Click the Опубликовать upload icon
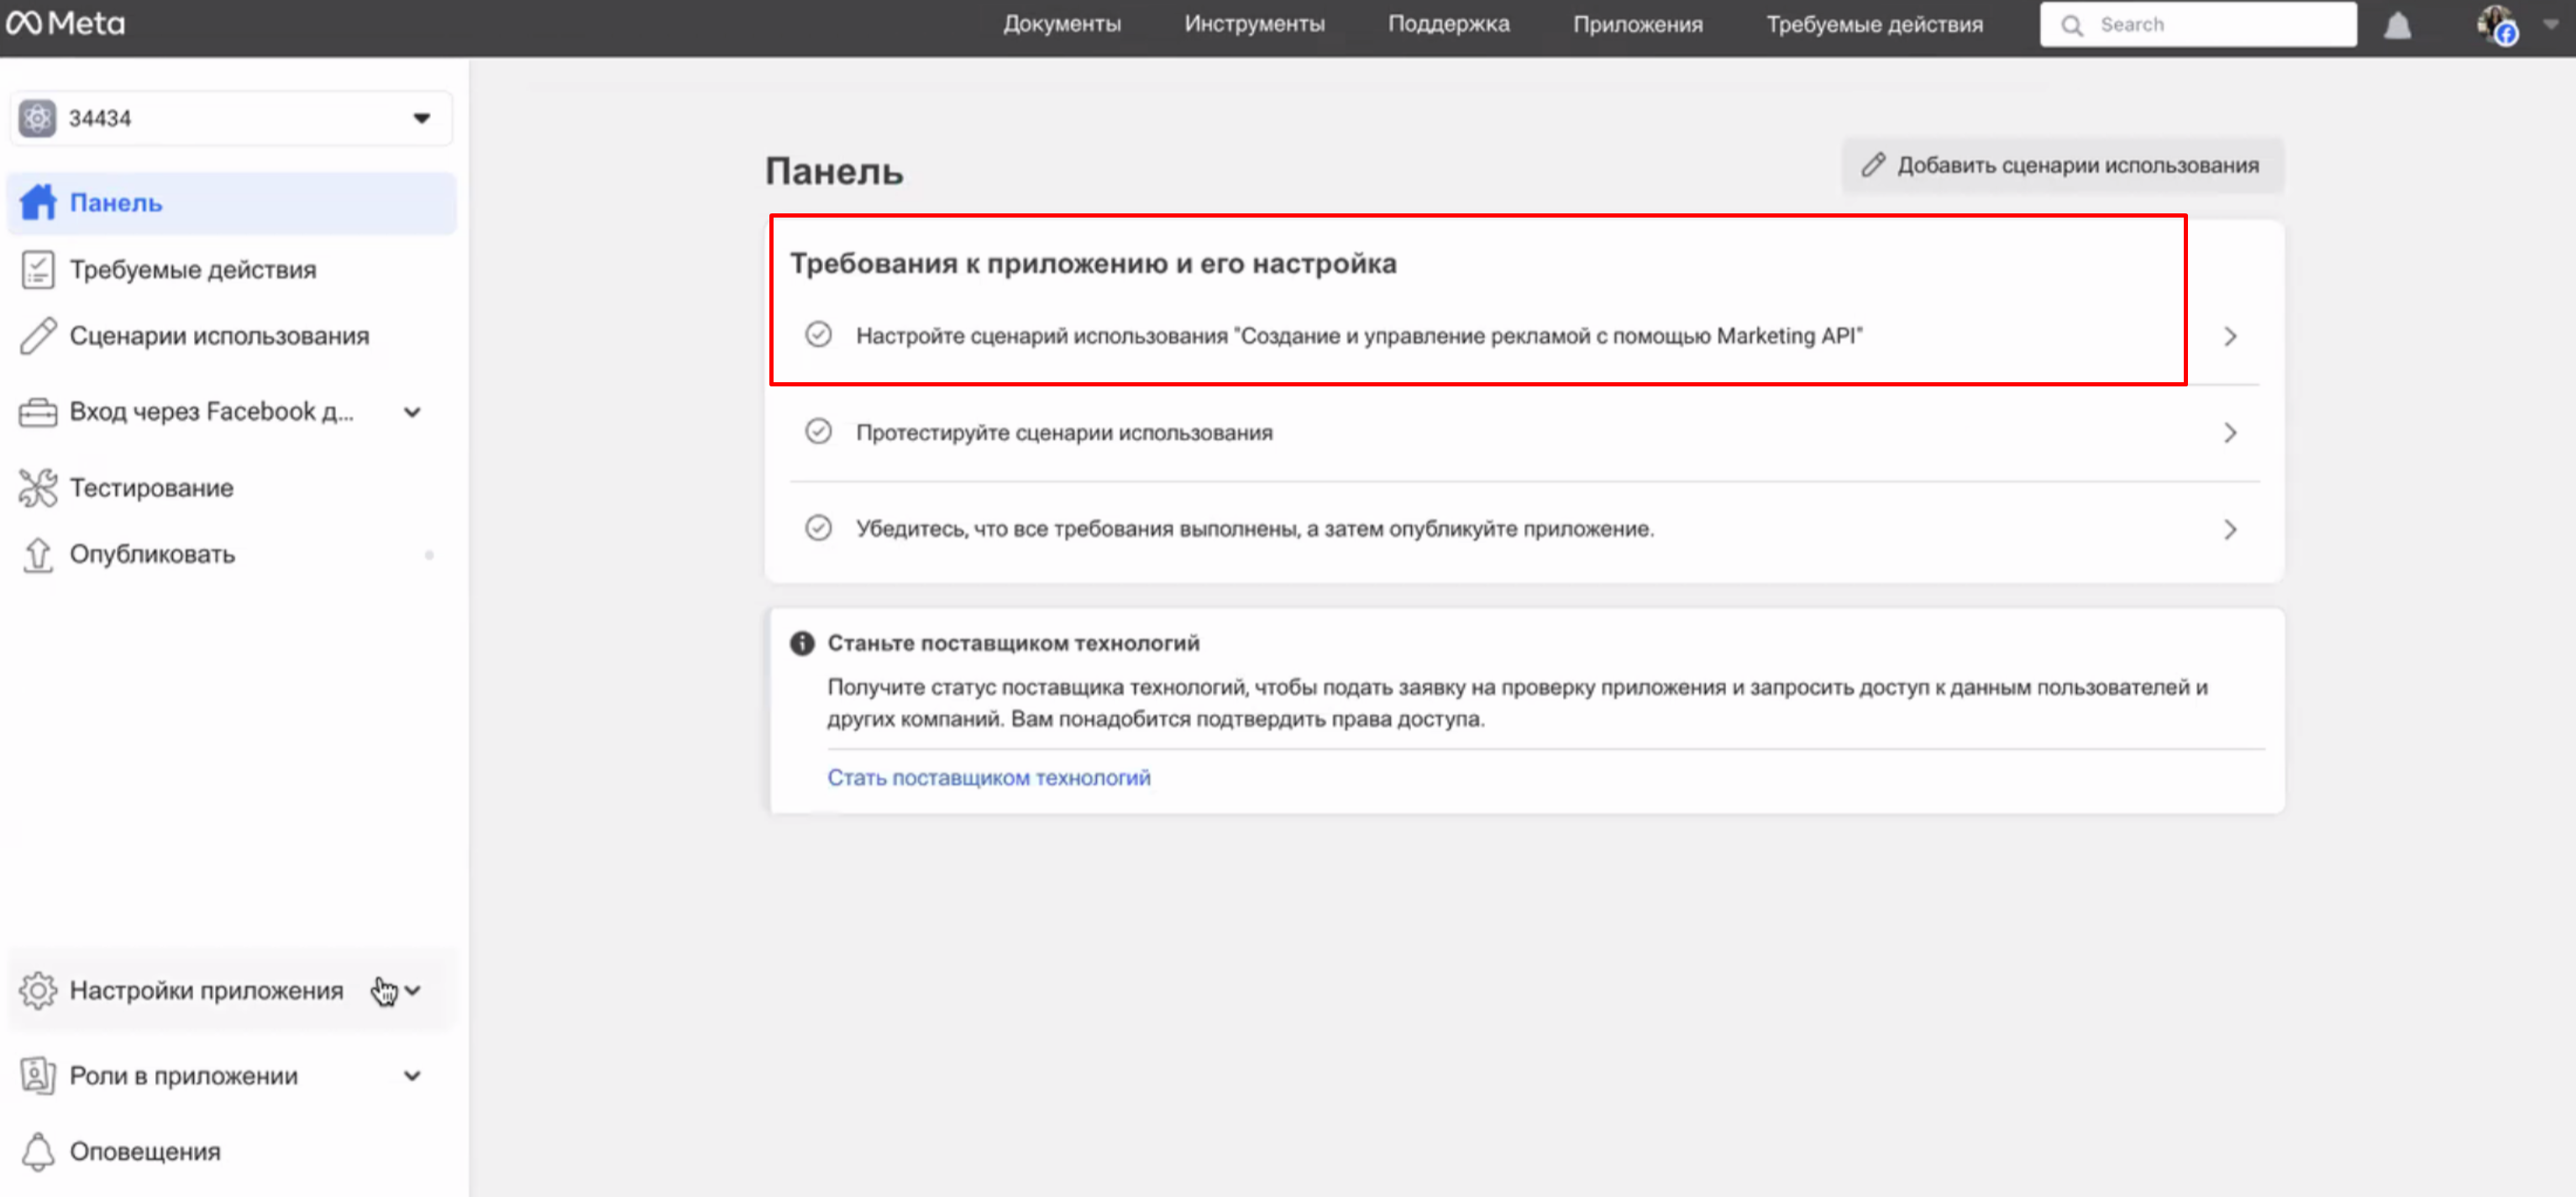 click(x=38, y=554)
